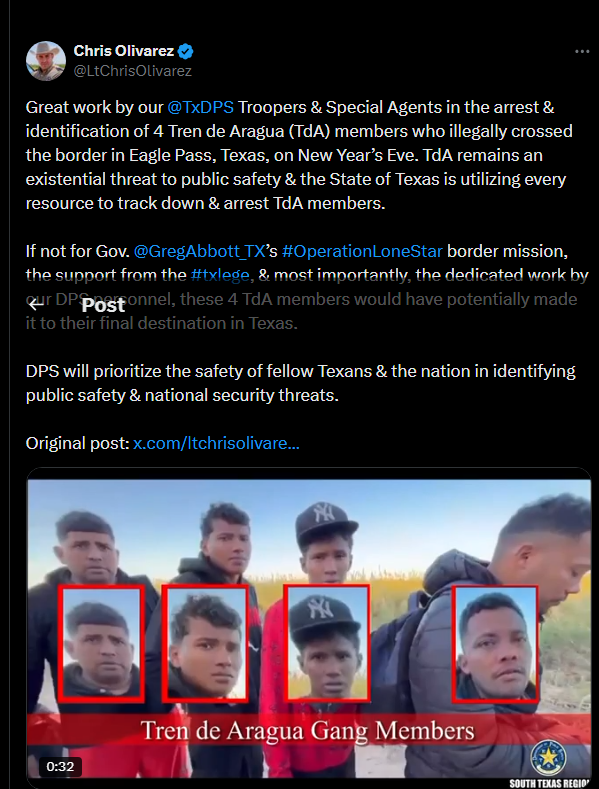Click the first red-framed face inset

coord(101,644)
